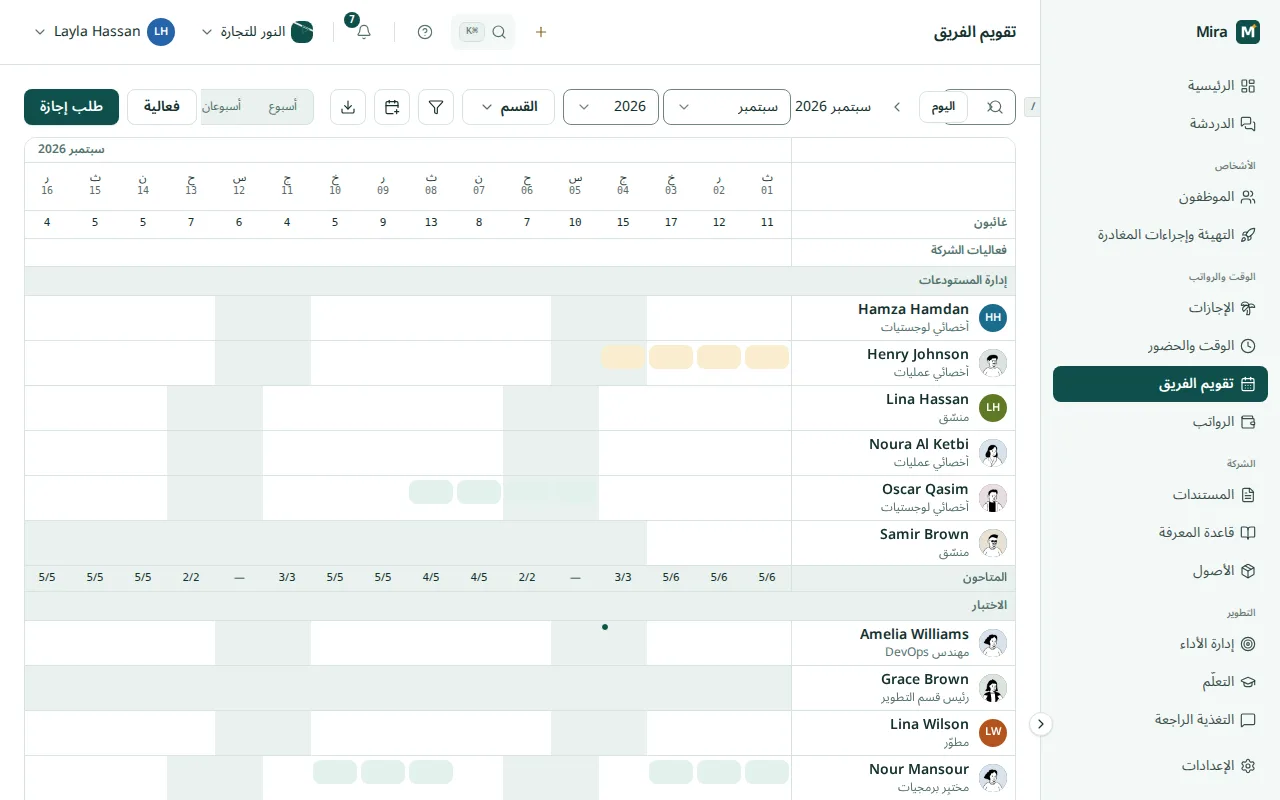The width and height of the screenshot is (1280, 800).
Task: Open global search with the magnifier icon
Action: pyautogui.click(x=499, y=32)
